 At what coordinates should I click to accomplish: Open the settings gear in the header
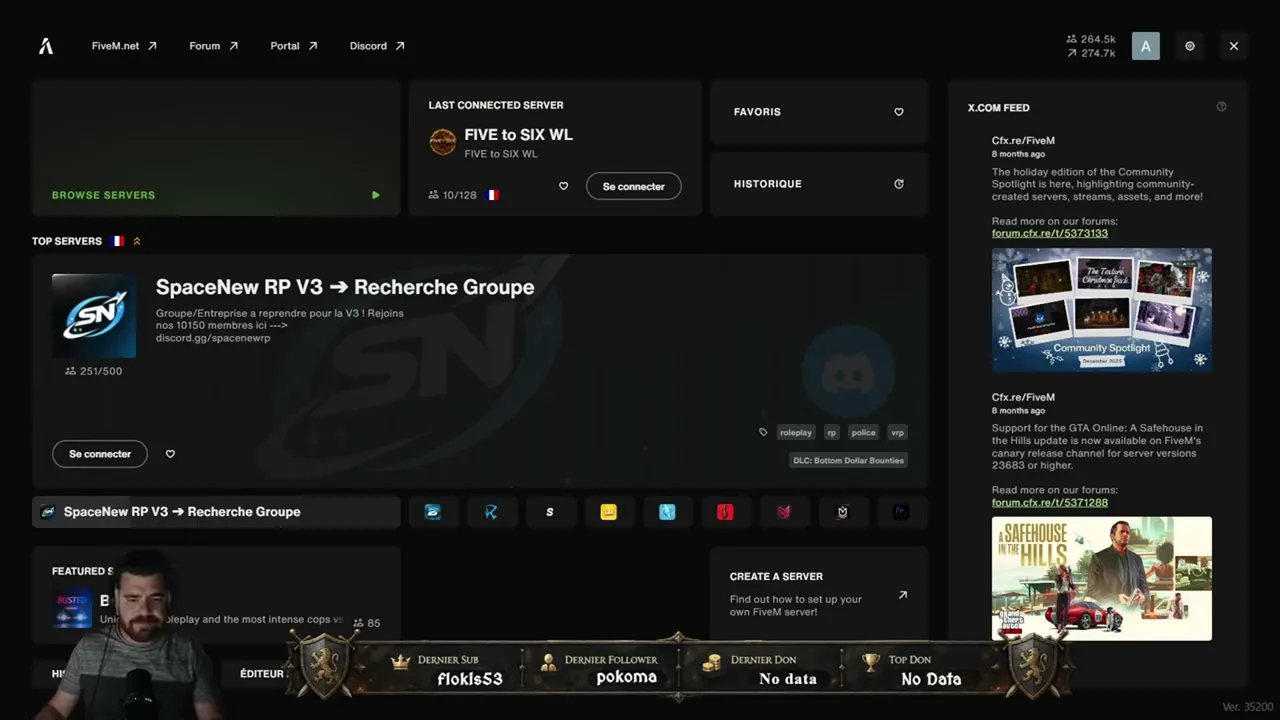pos(1190,46)
